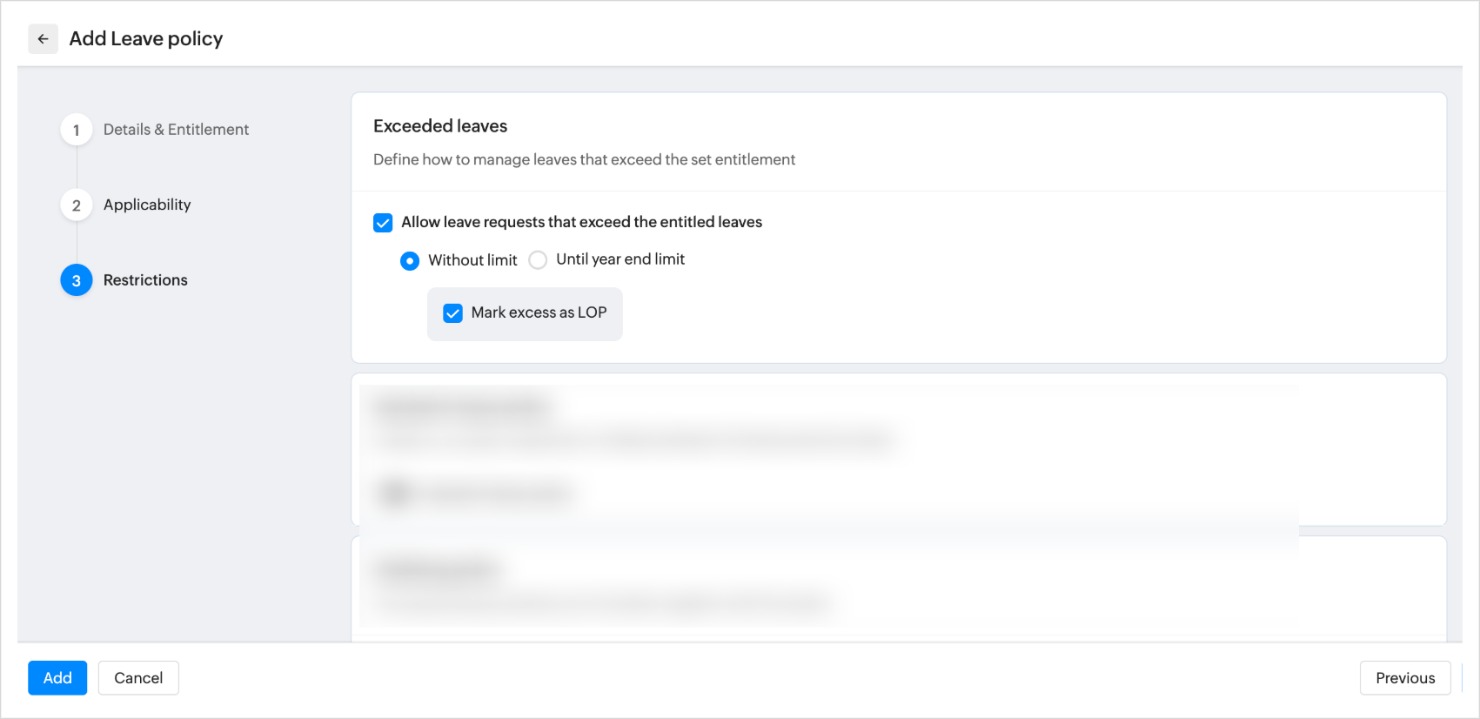
Task: Click the "Define how to manage leaves" description
Action: tap(584, 160)
